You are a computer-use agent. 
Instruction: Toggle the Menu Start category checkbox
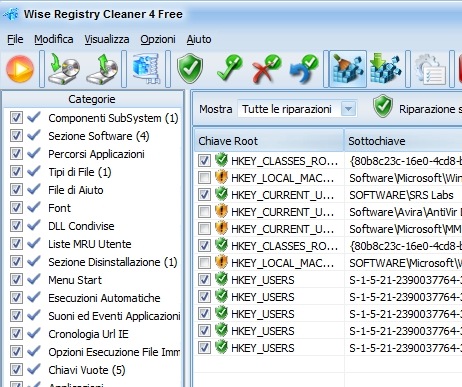pyautogui.click(x=16, y=280)
